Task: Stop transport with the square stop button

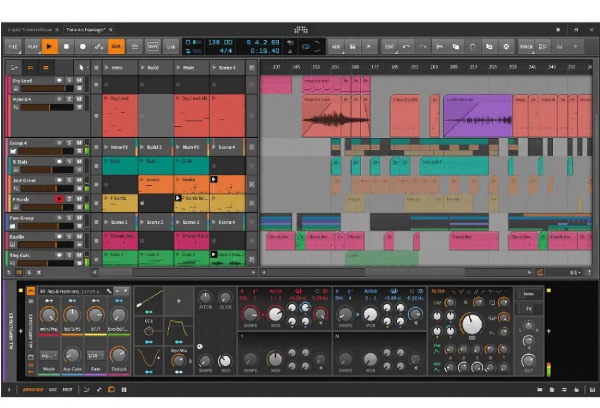Action: [x=66, y=47]
